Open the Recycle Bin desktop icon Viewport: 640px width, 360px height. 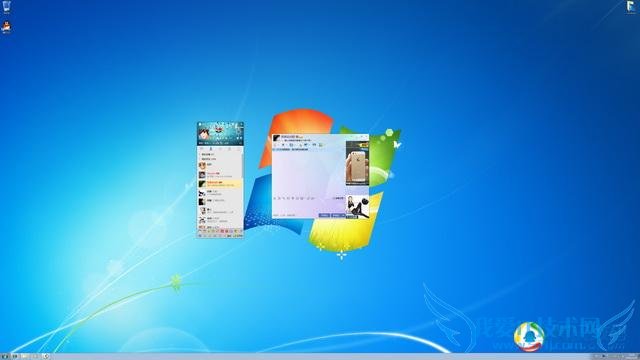(x=7, y=7)
